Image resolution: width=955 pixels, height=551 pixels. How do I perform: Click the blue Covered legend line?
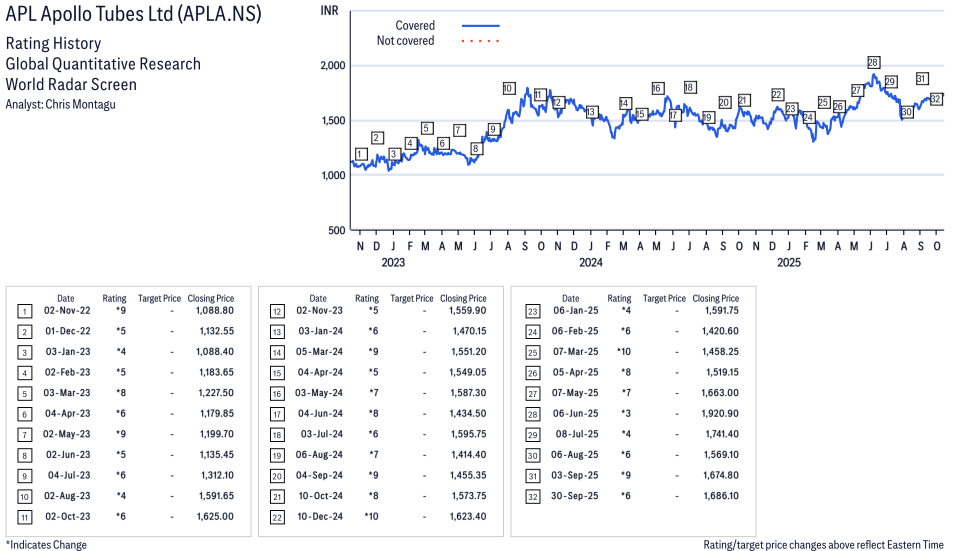click(481, 26)
